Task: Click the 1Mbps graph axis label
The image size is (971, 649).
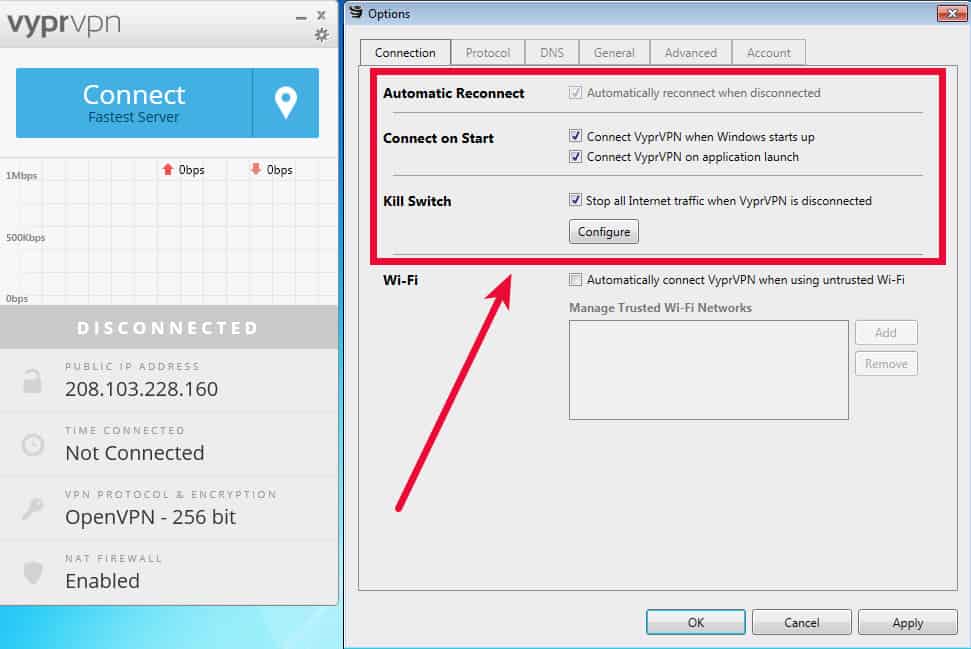Action: click(22, 176)
